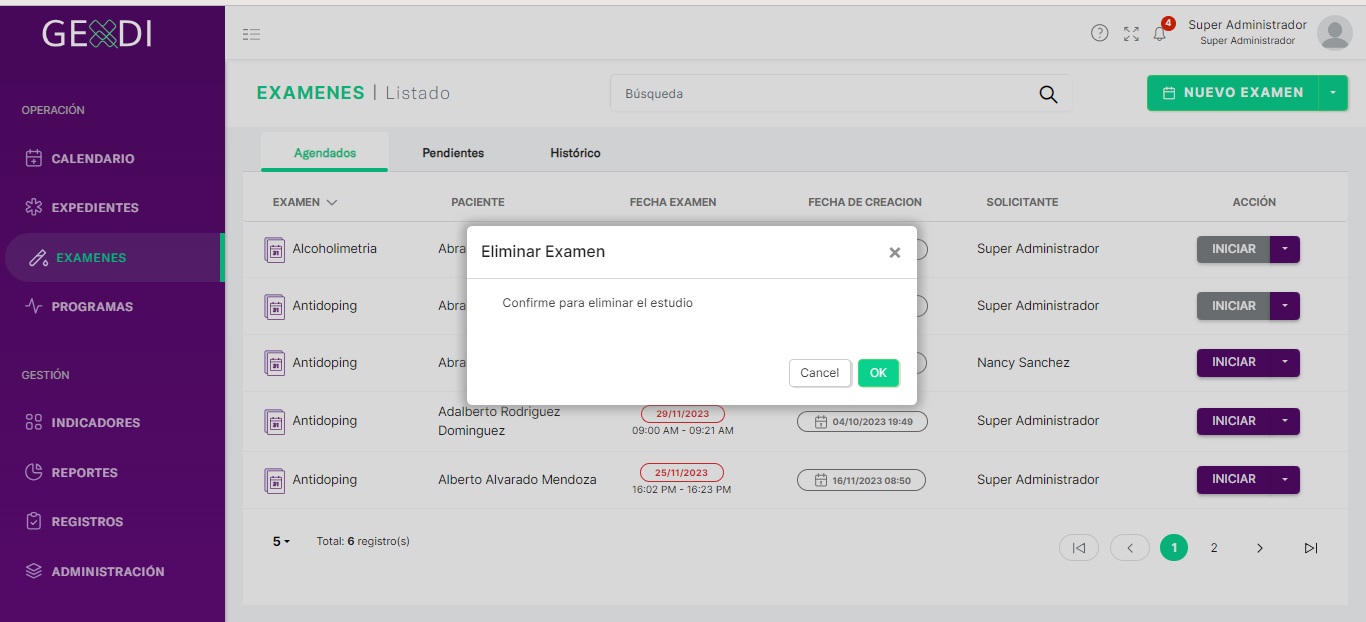Expand Iniciar dropdown in Alcoholimetria row
1366x622 pixels.
(x=1285, y=249)
